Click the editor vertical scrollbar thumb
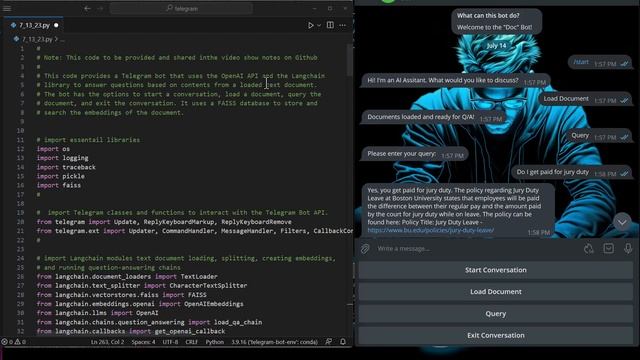 tap(349, 60)
